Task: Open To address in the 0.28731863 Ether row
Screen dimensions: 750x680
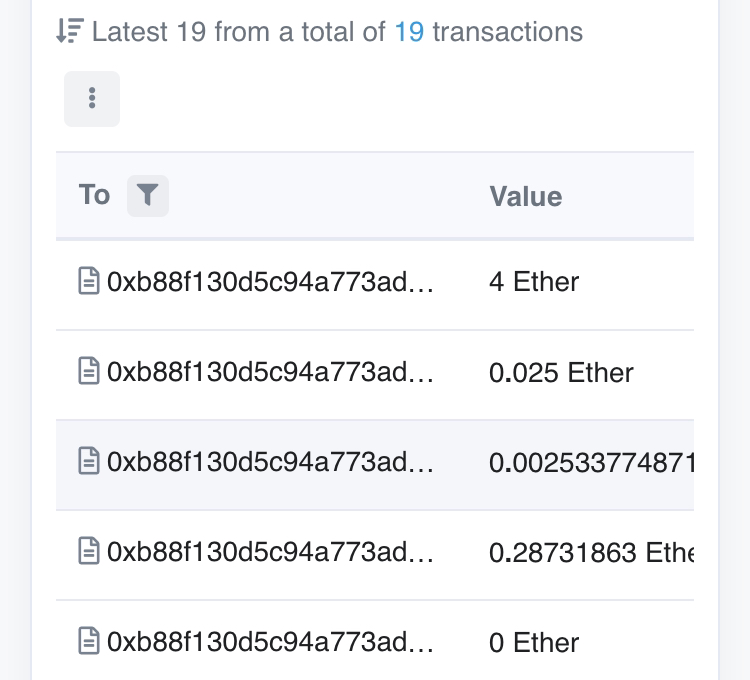Action: tap(270, 551)
